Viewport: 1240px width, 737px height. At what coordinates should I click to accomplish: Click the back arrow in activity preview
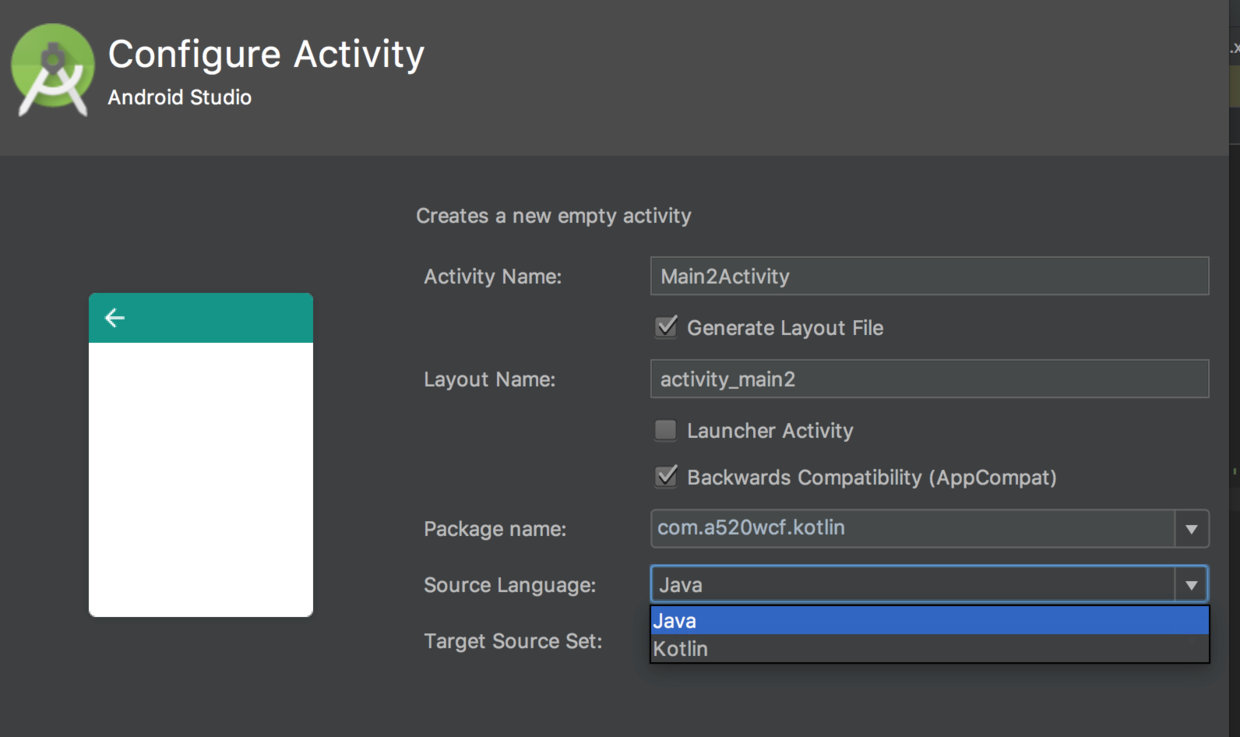tap(115, 318)
